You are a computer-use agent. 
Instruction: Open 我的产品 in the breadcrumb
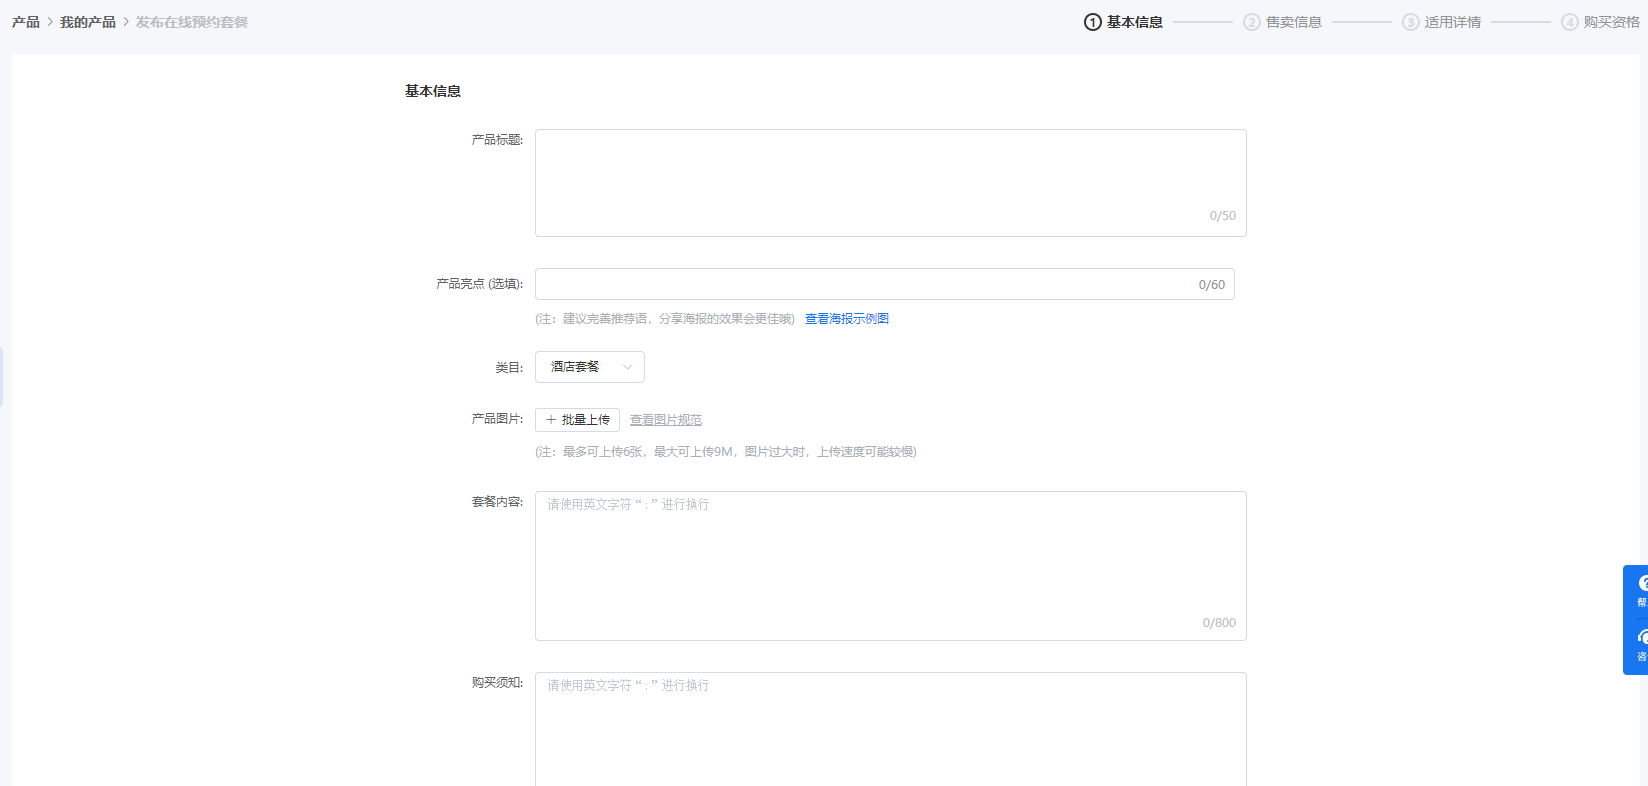(x=88, y=22)
